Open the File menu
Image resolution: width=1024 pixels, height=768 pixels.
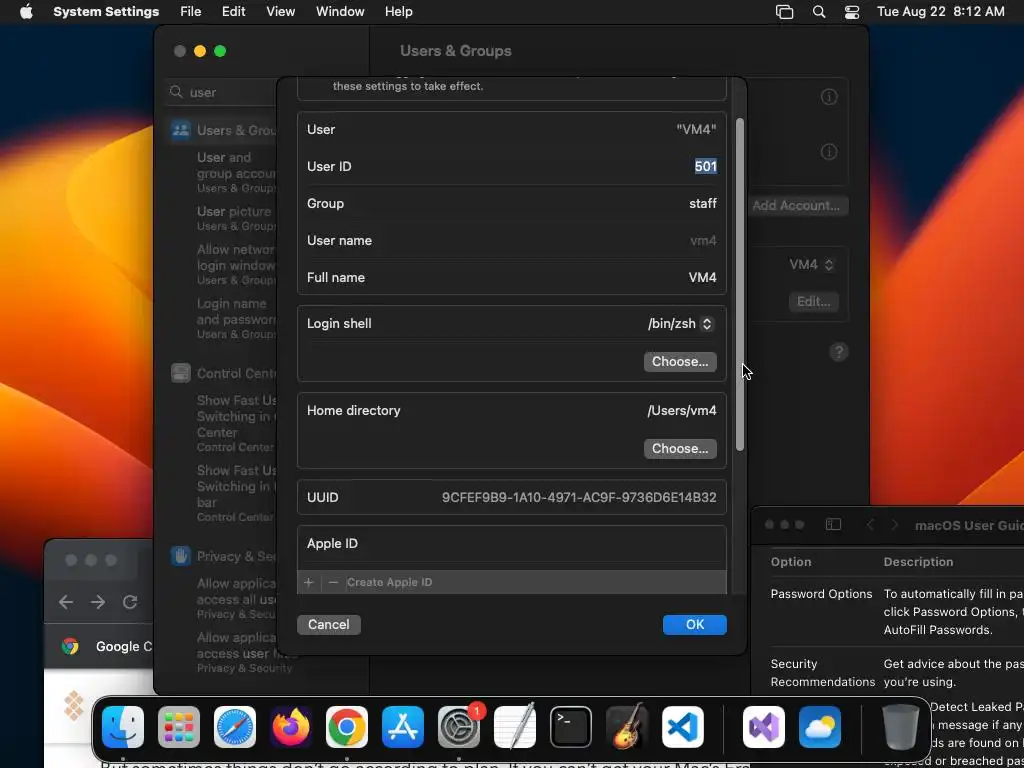pos(191,12)
